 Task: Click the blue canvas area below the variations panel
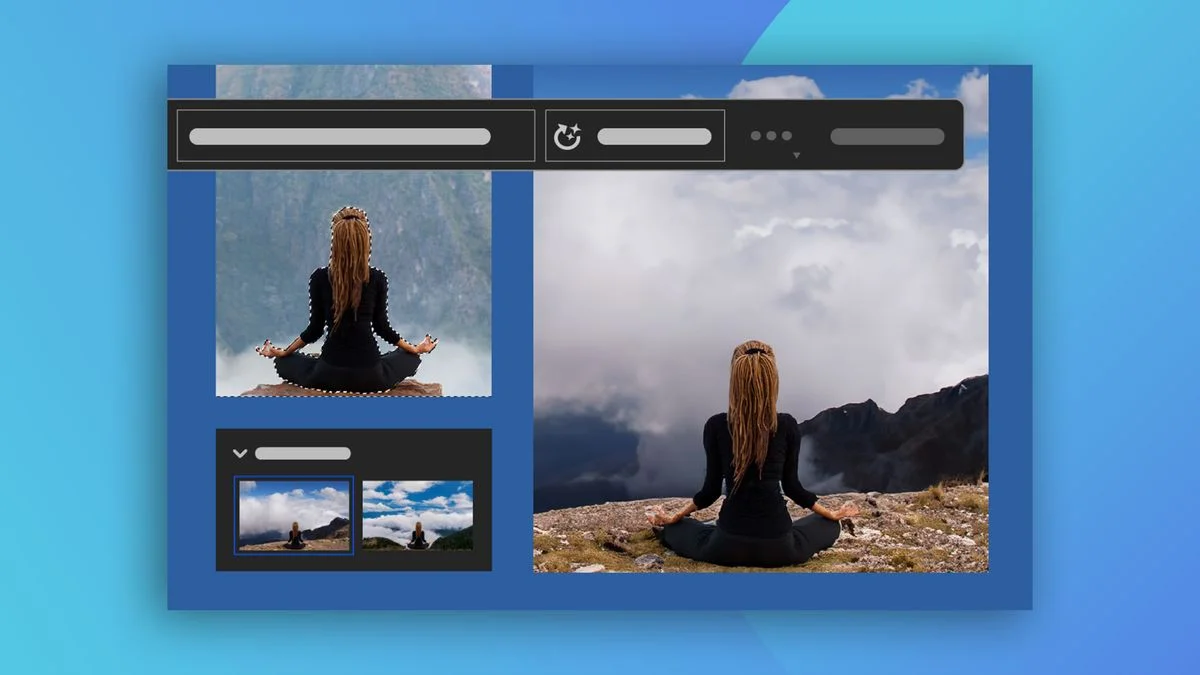point(350,590)
